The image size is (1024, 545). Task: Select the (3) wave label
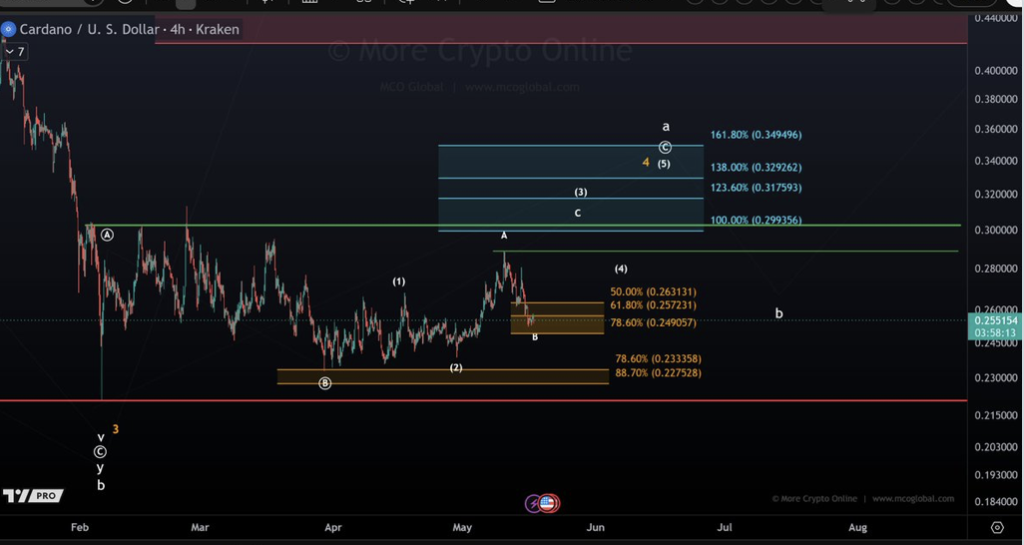point(581,193)
